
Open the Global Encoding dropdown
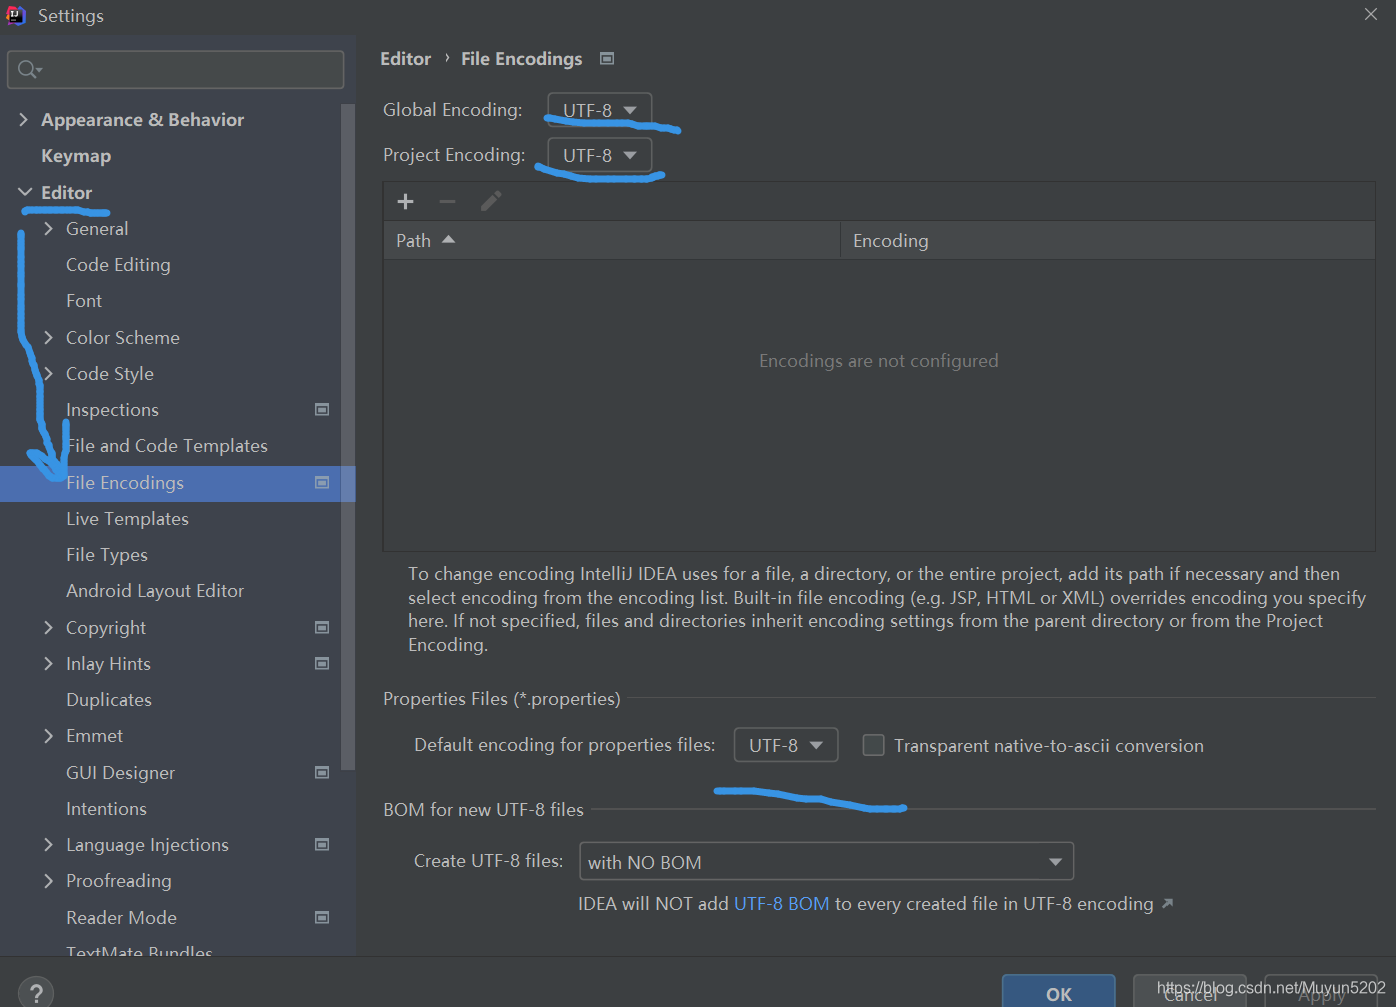click(600, 110)
